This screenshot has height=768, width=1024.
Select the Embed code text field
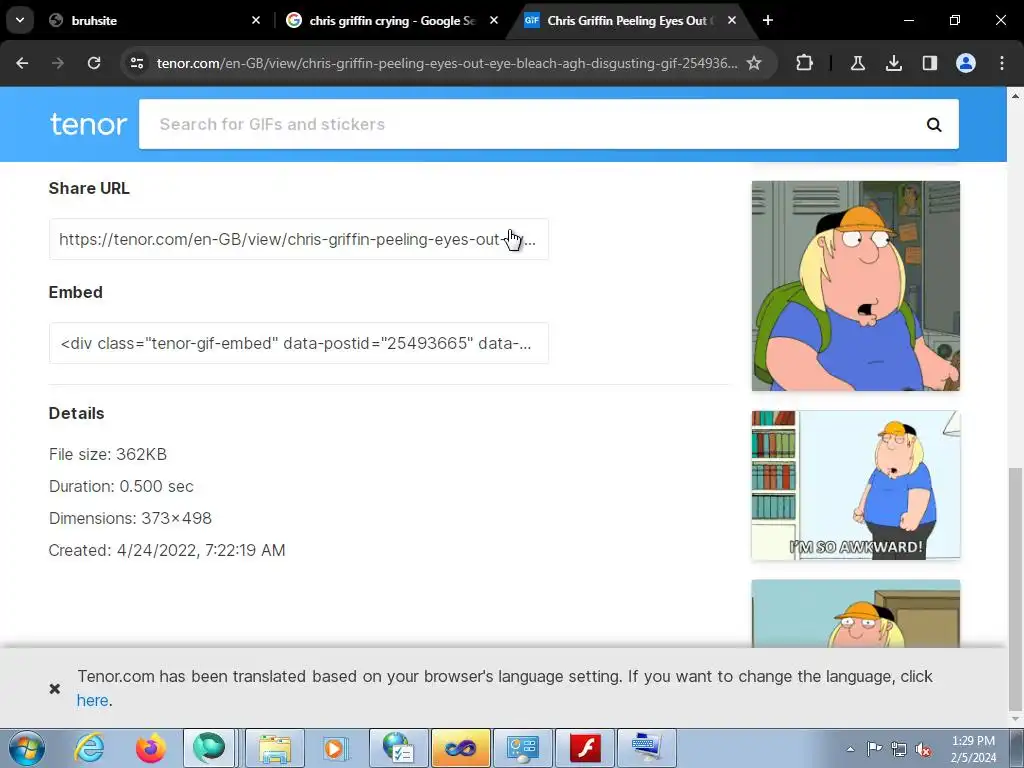(x=298, y=343)
